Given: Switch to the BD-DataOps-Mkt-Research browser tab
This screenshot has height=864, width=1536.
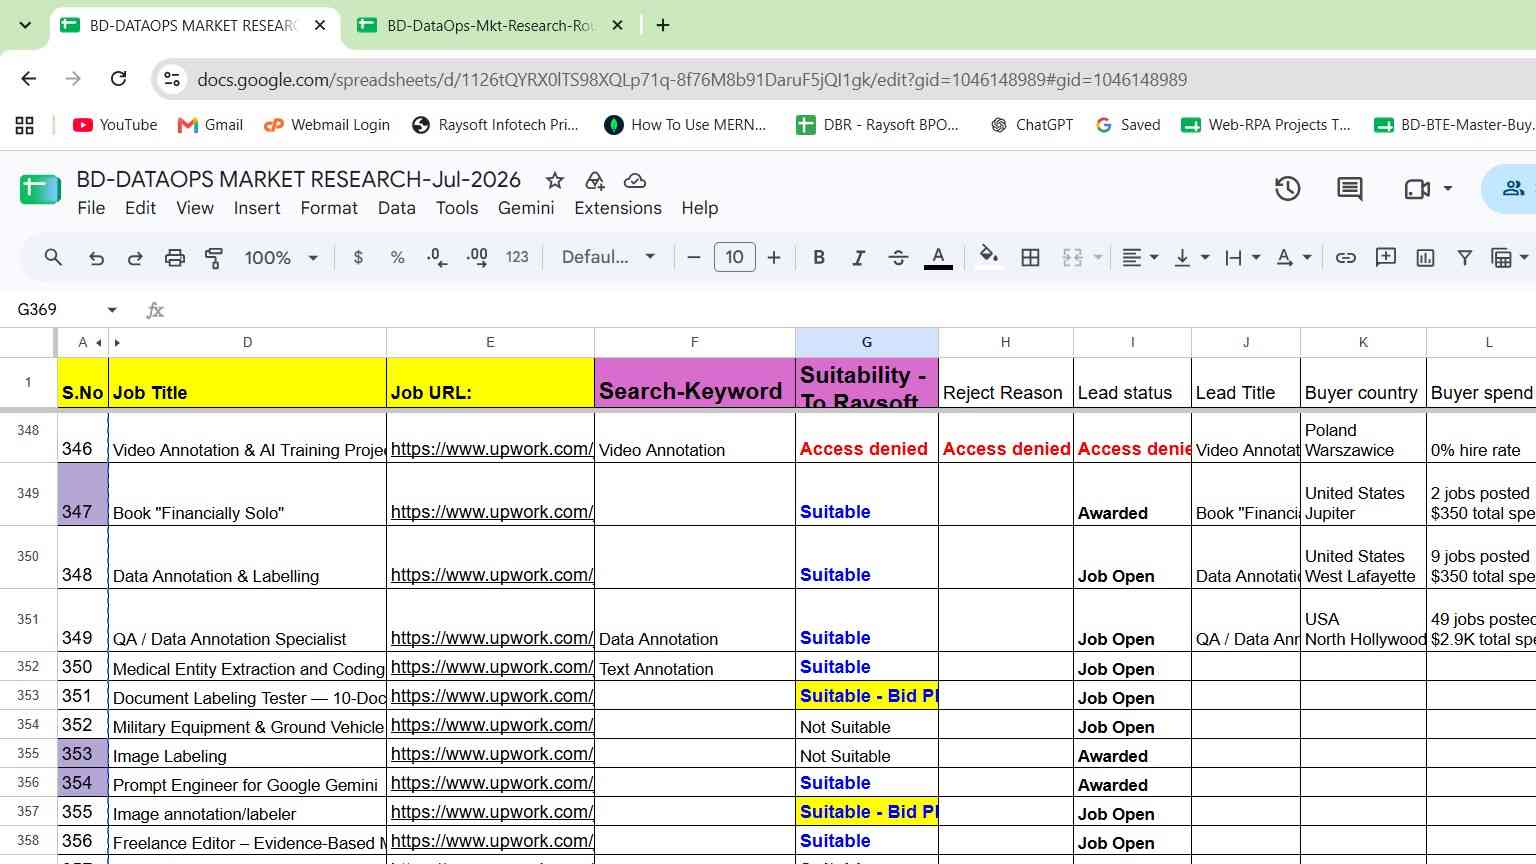Looking at the screenshot, I should coord(490,26).
